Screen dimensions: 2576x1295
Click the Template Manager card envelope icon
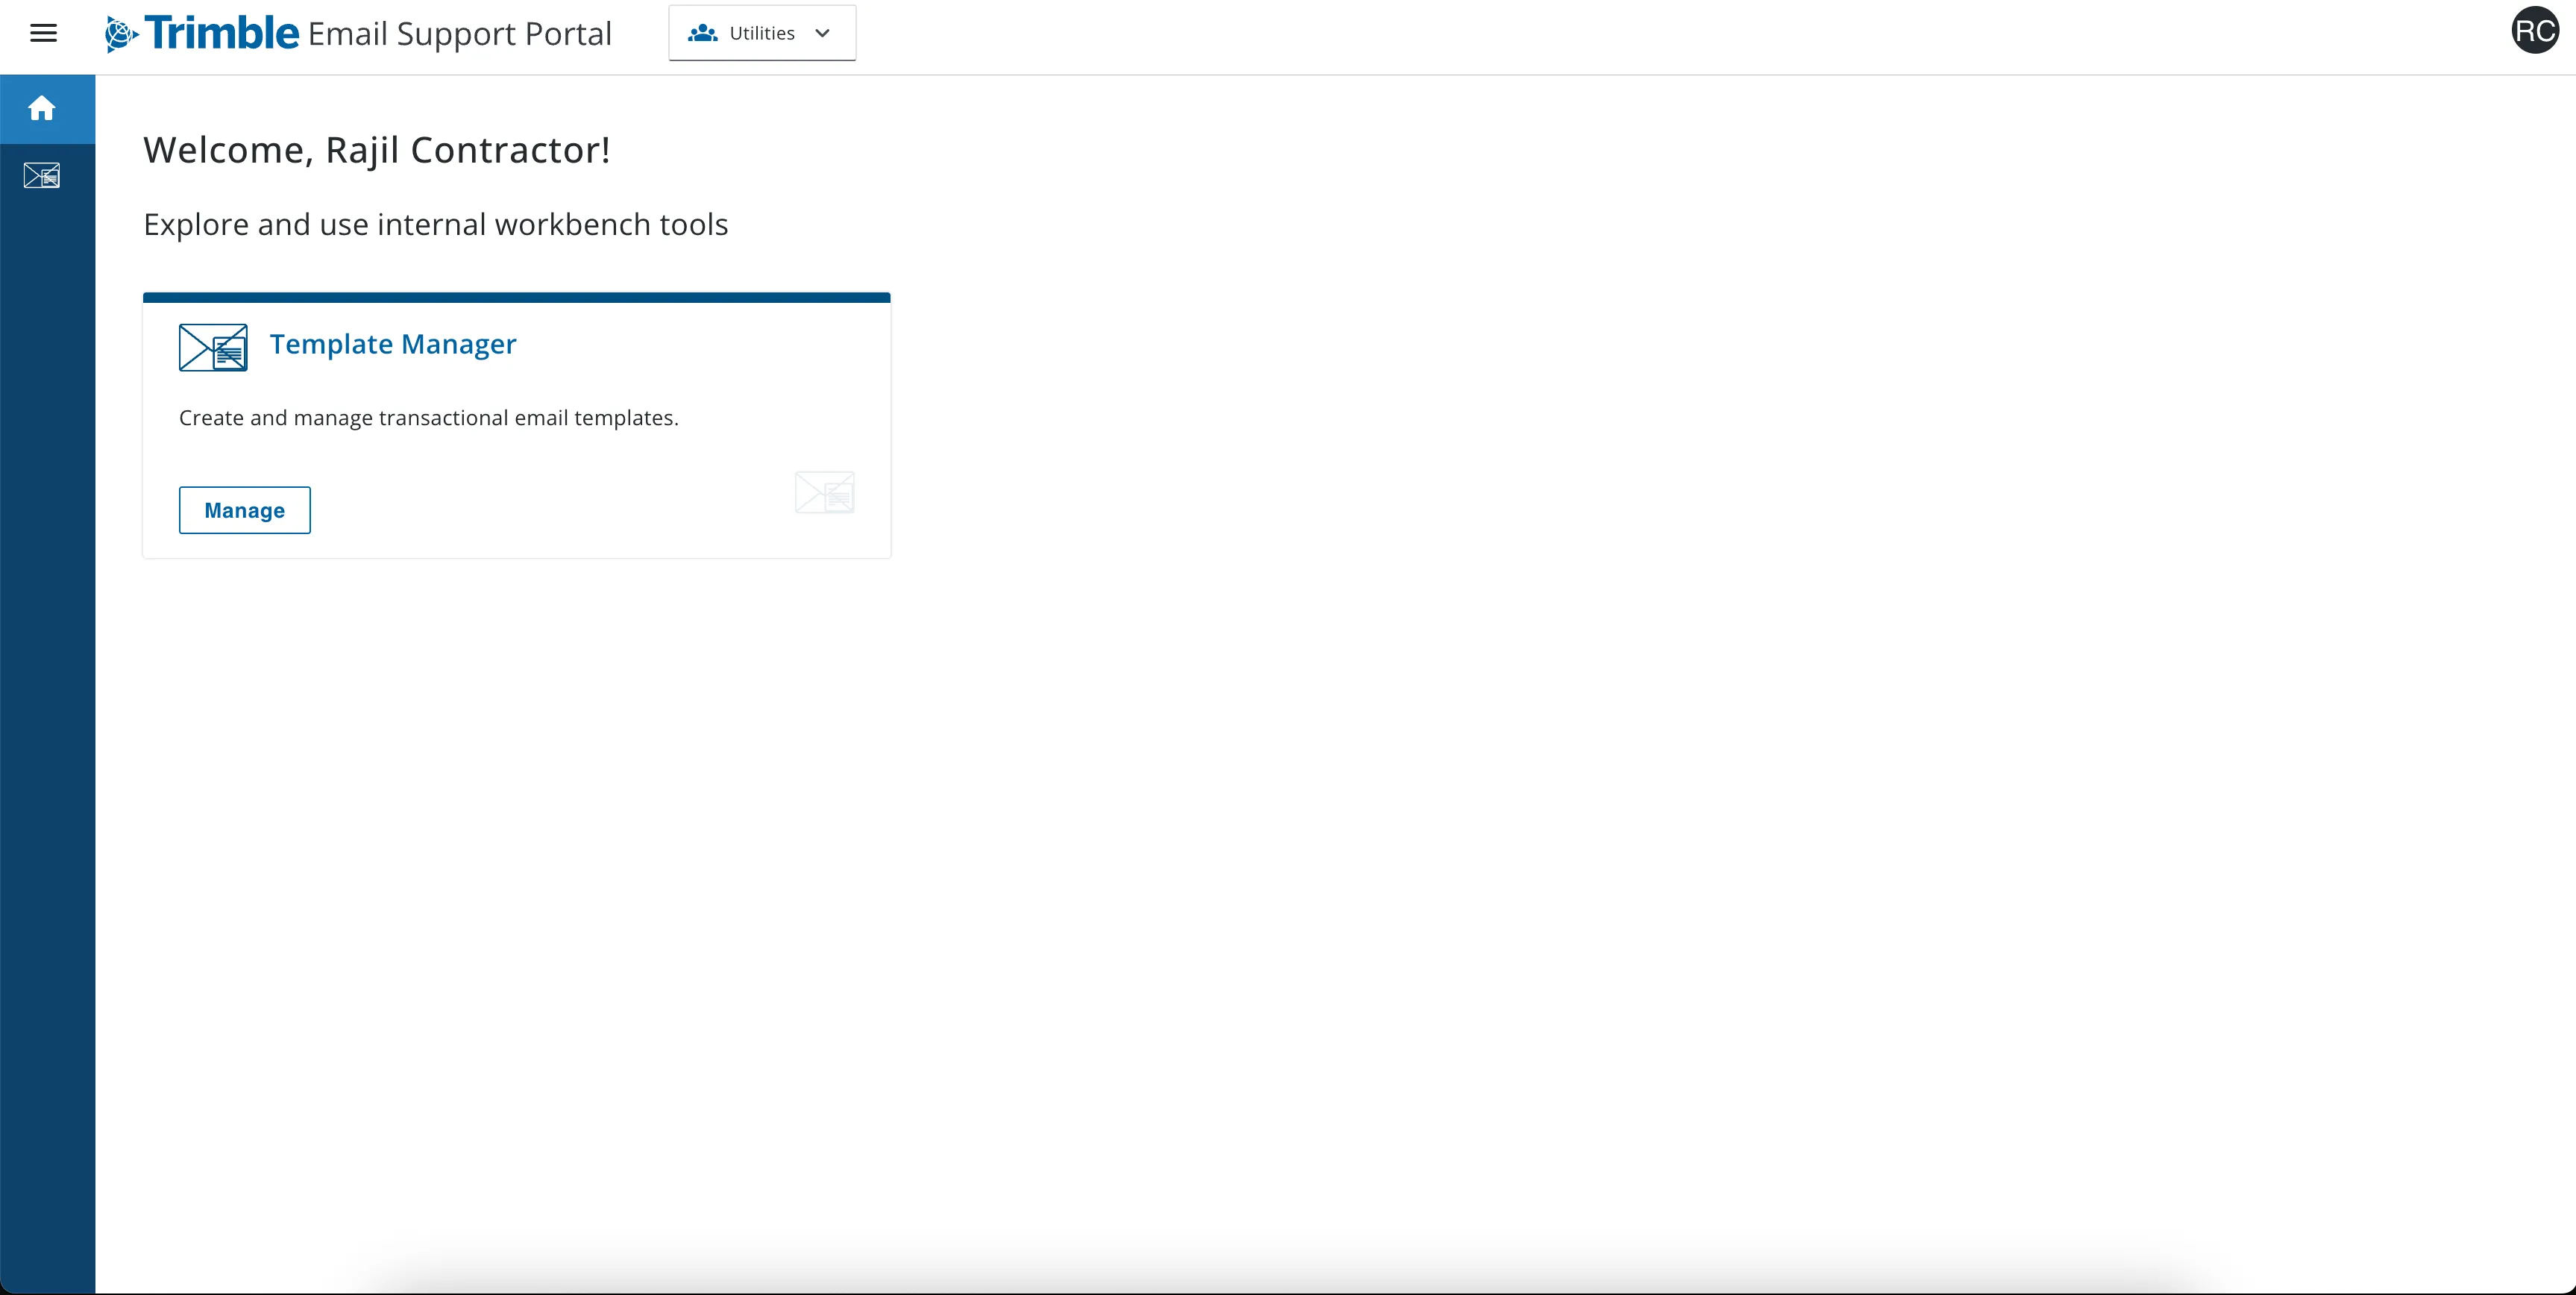pos(213,347)
